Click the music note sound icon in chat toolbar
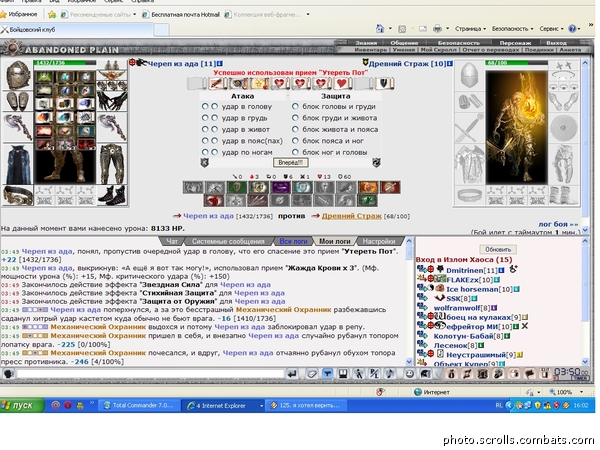The image size is (600, 450). coord(390,374)
